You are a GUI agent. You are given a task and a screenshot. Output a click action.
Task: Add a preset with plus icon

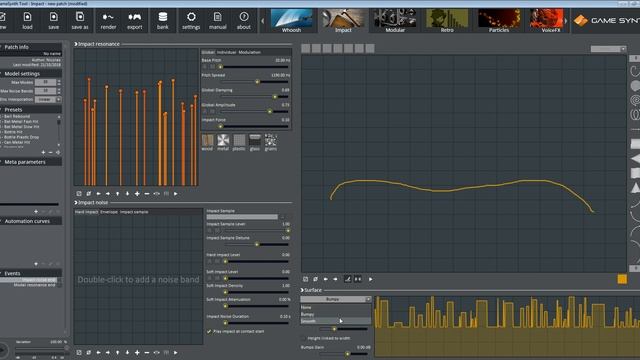click(43, 152)
